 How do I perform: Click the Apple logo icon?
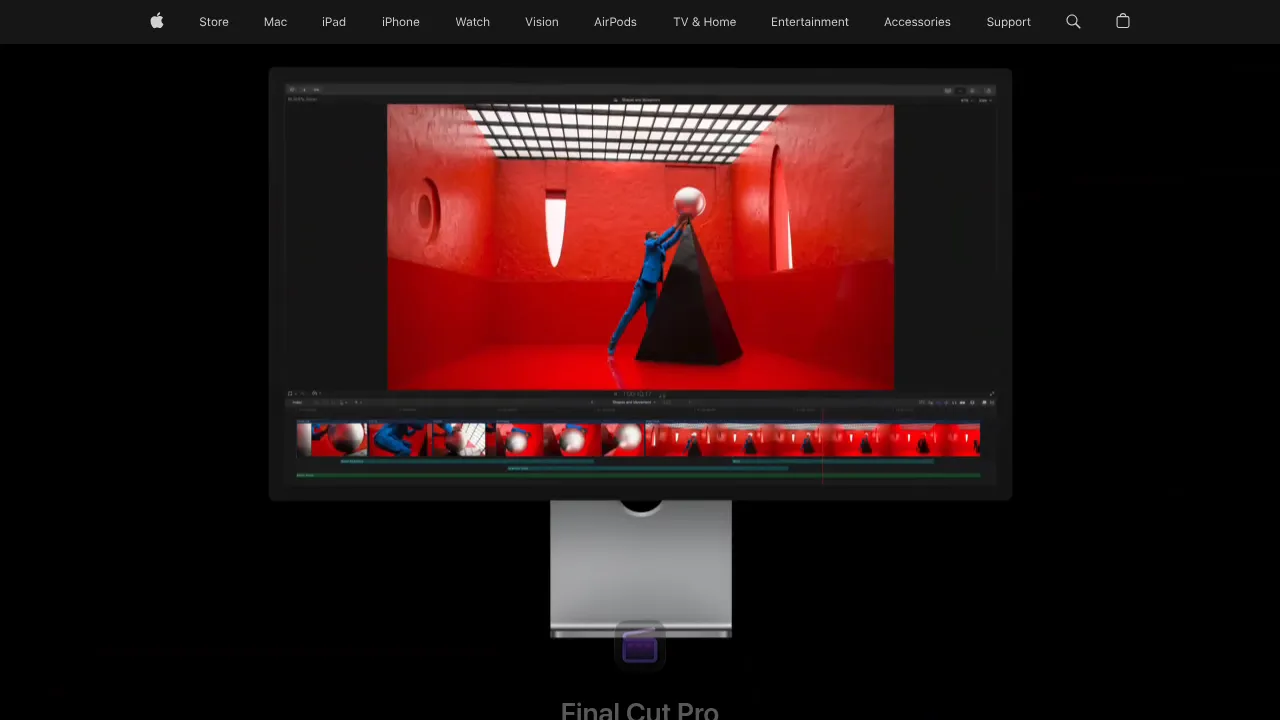(157, 21)
